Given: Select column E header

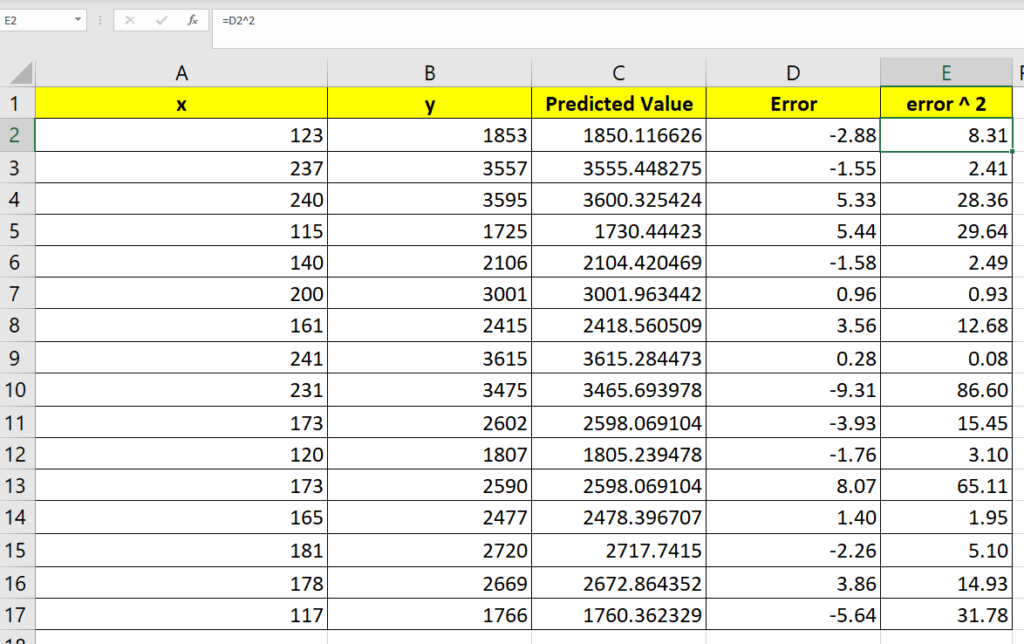Looking at the screenshot, I should pyautogui.click(x=946, y=72).
